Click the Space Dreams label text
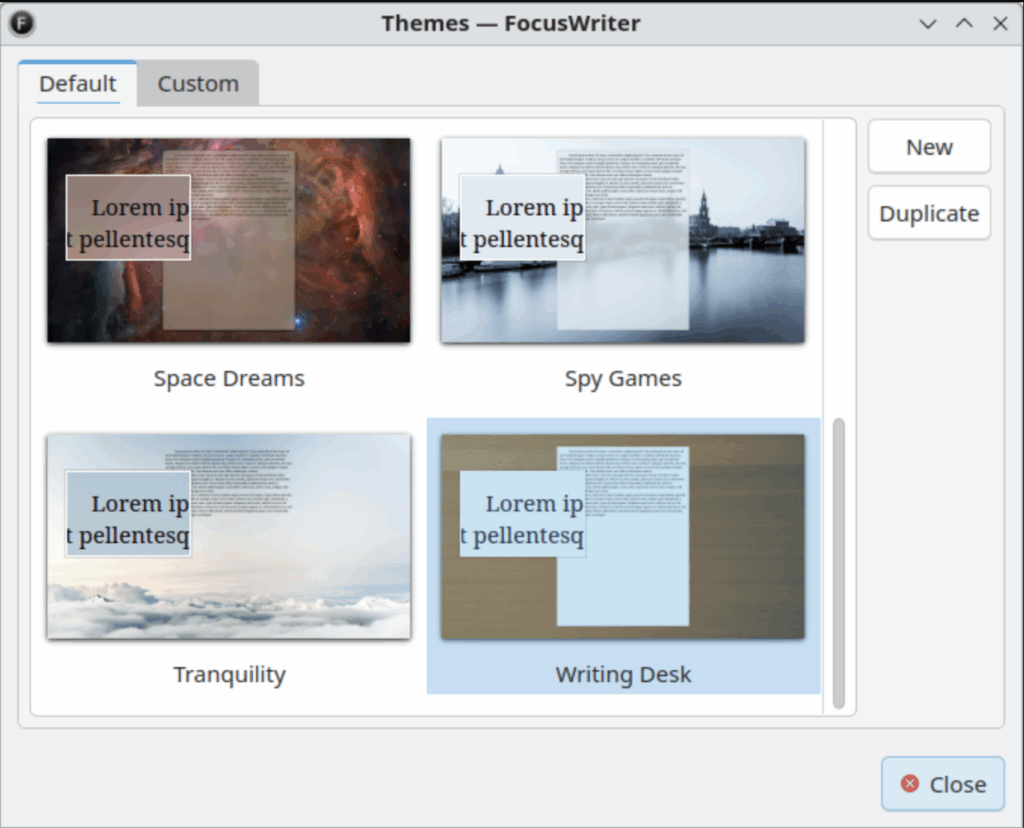Viewport: 1024px width, 828px height. point(229,378)
